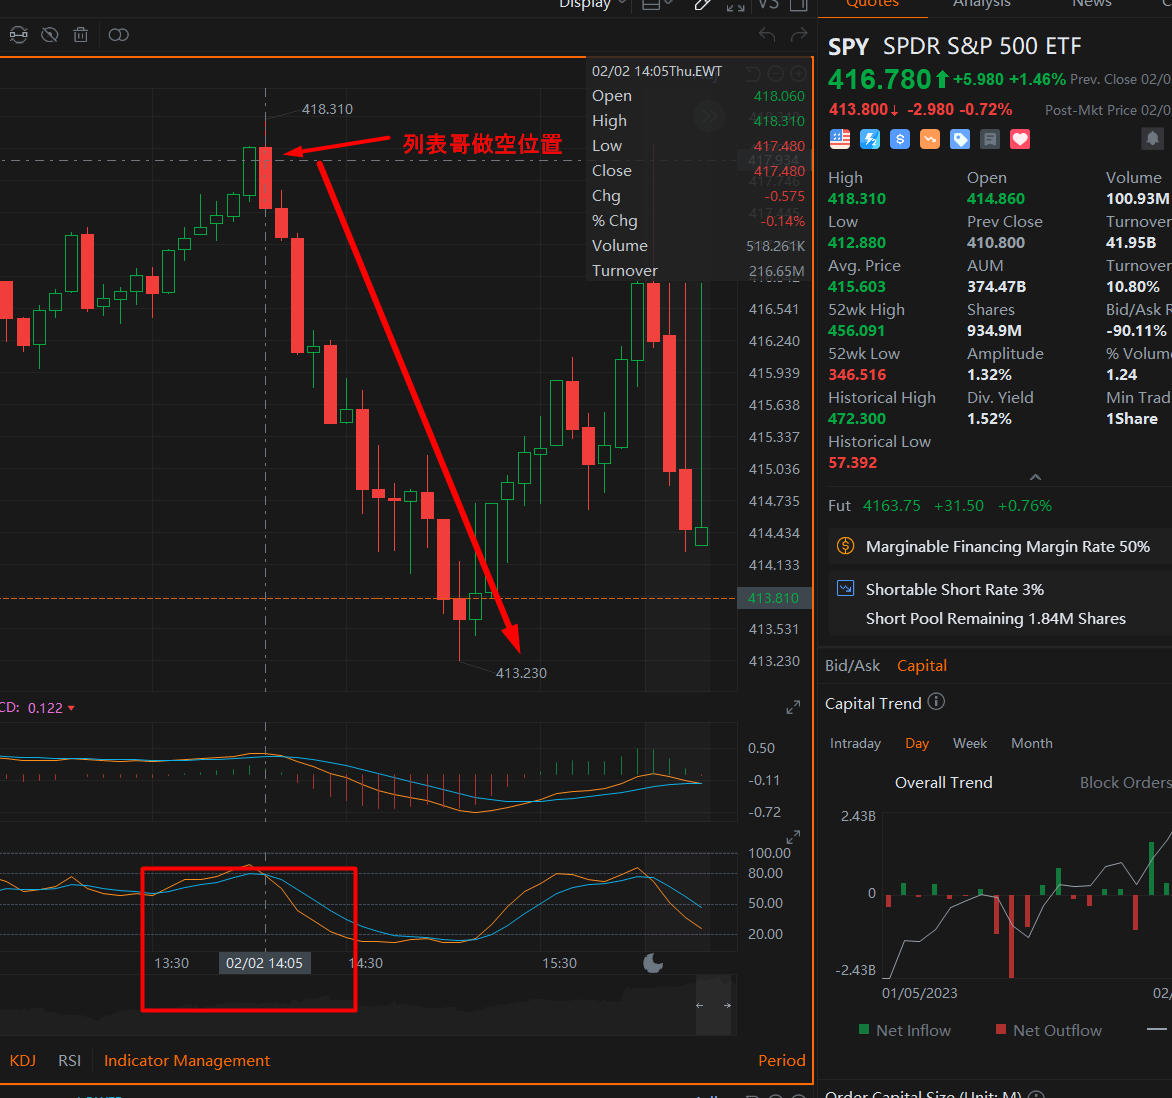Select the Capital tab
1172x1098 pixels.
click(x=922, y=665)
